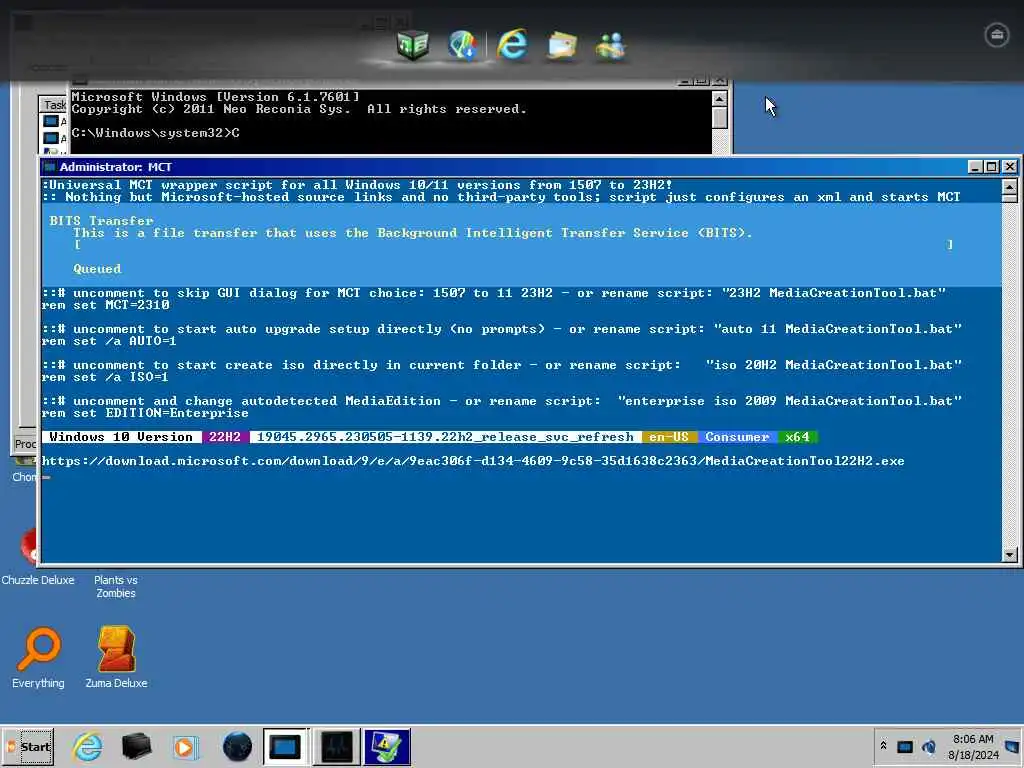This screenshot has width=1024, height=768.
Task: Open the Plants vs Zombies desktop shortcut
Action: (x=116, y=586)
